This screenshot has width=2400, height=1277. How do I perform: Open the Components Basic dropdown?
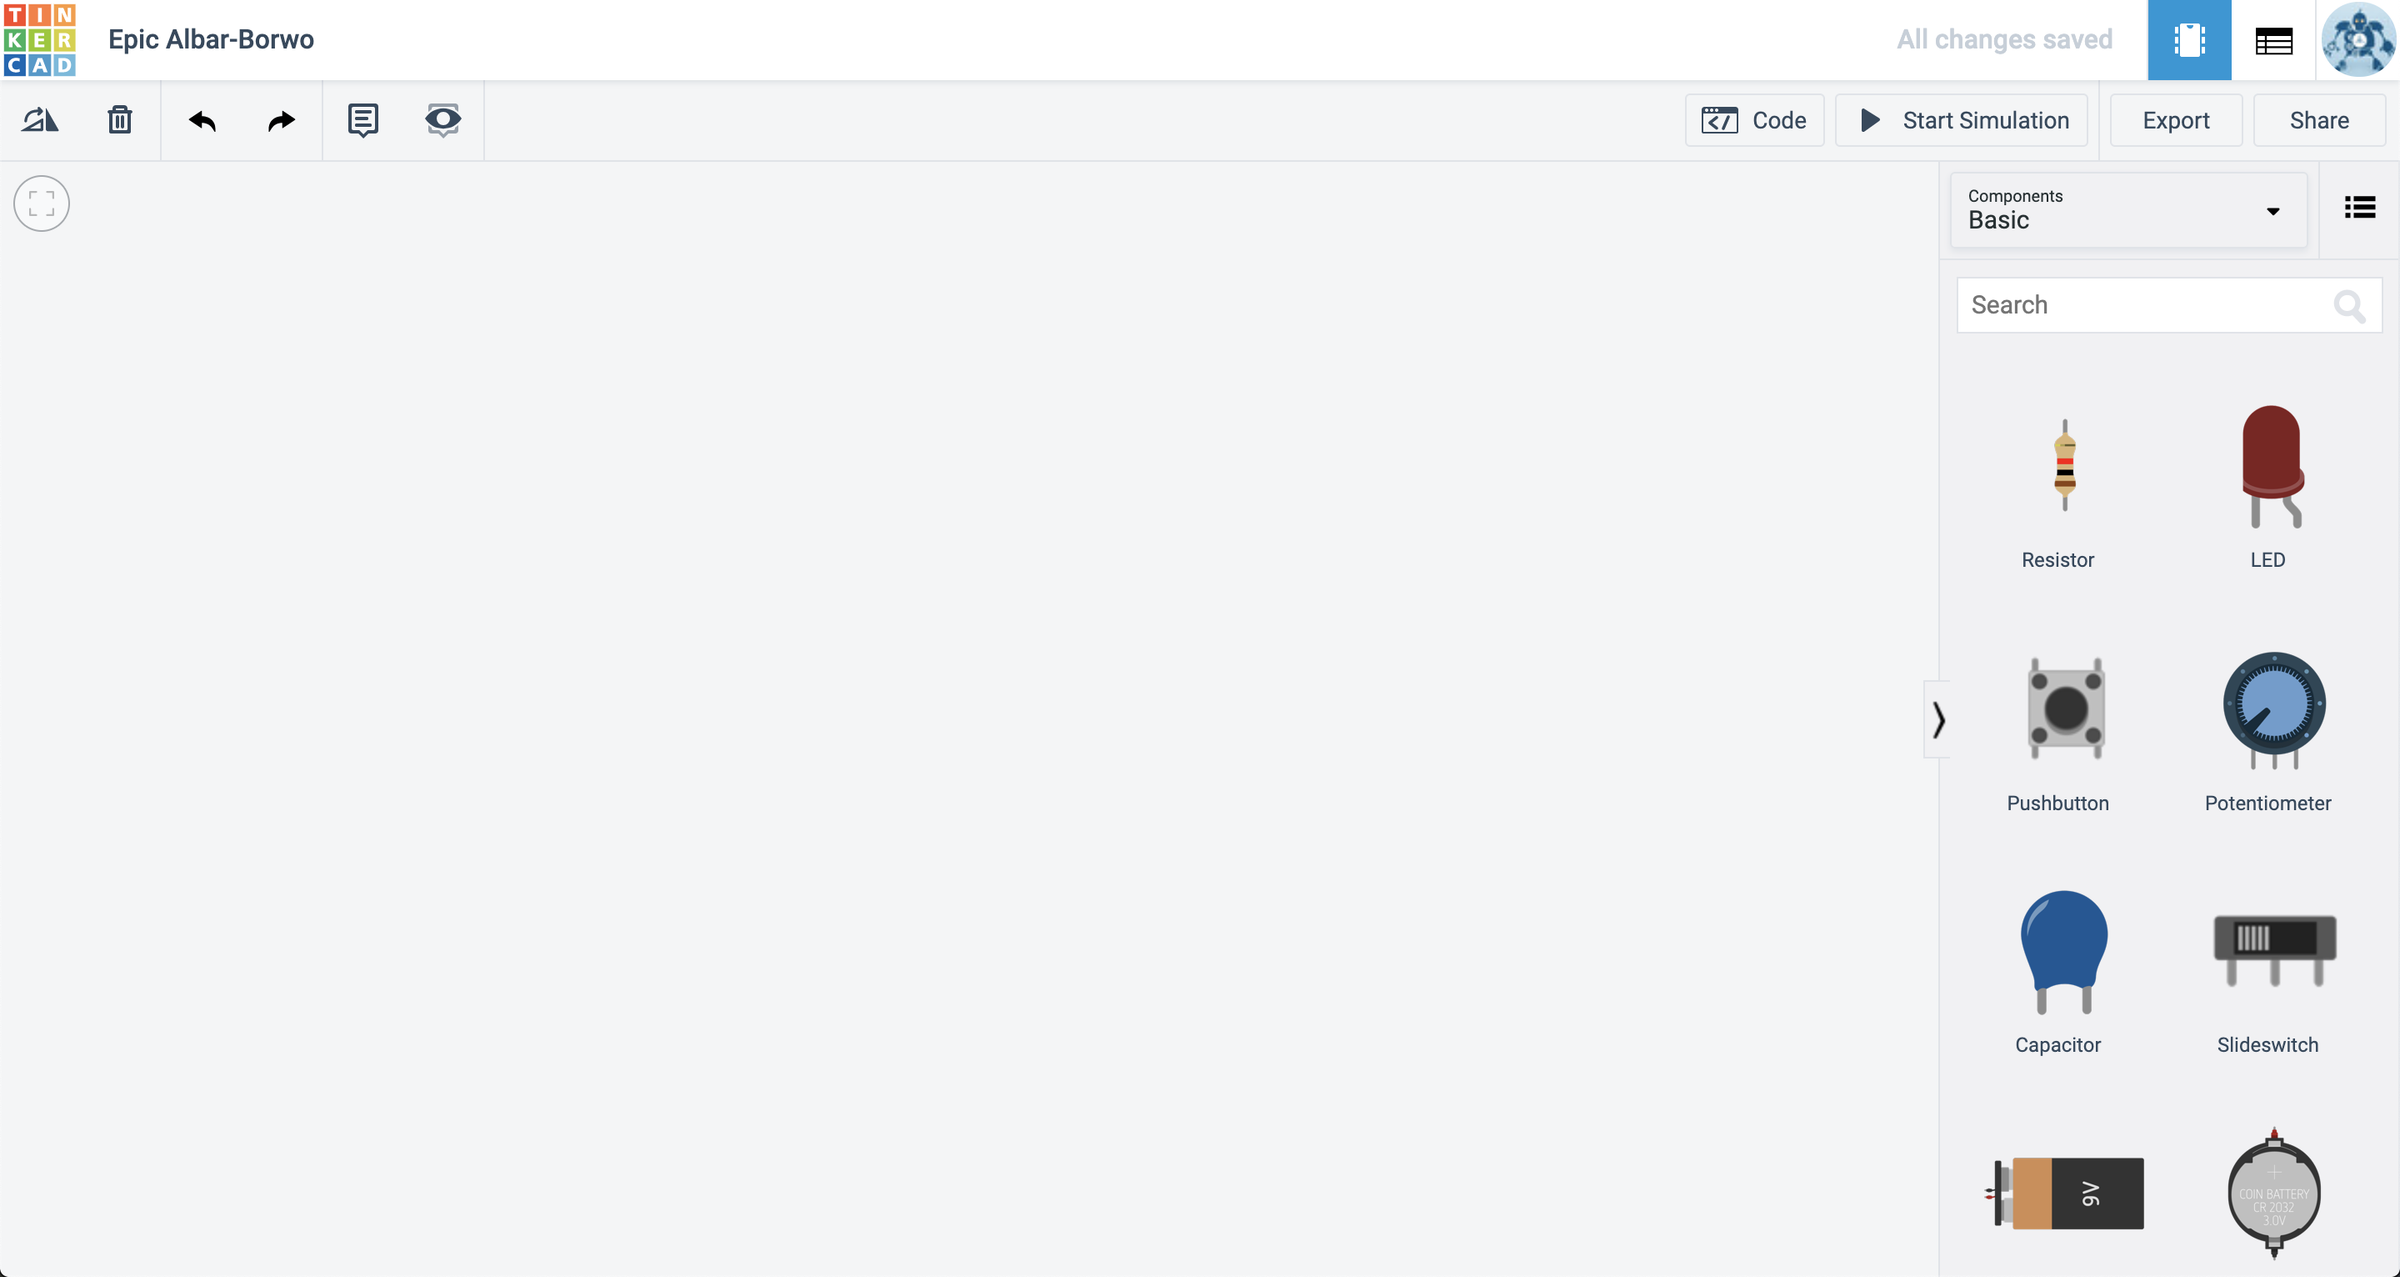click(x=2127, y=210)
